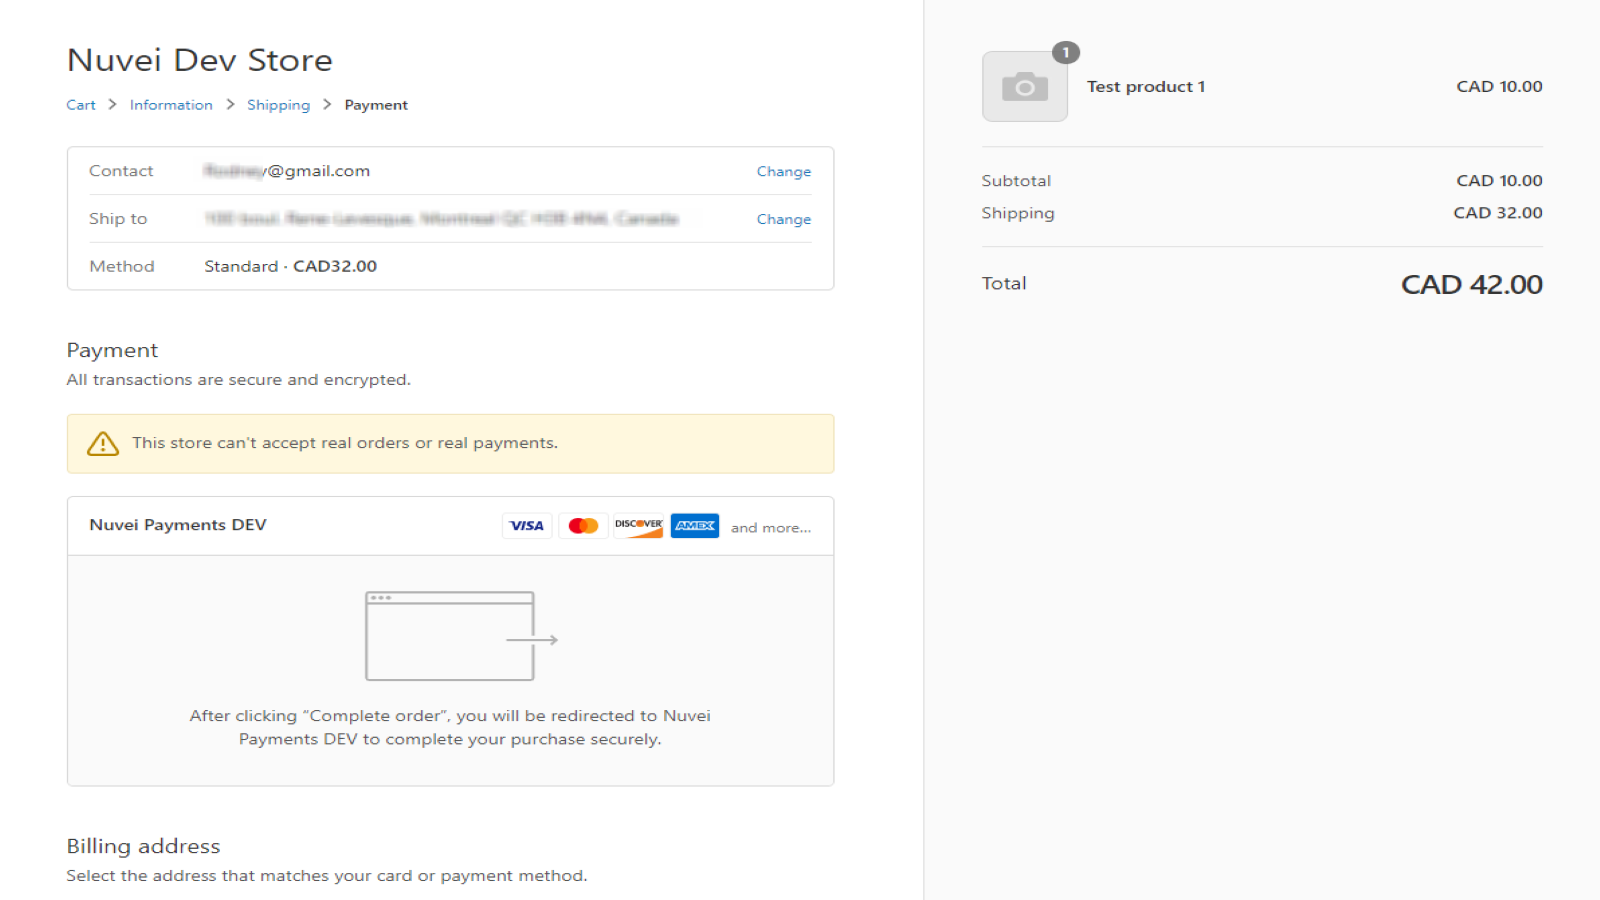Open the Information breadcrumb step
Image resolution: width=1600 pixels, height=900 pixels.
pos(171,105)
